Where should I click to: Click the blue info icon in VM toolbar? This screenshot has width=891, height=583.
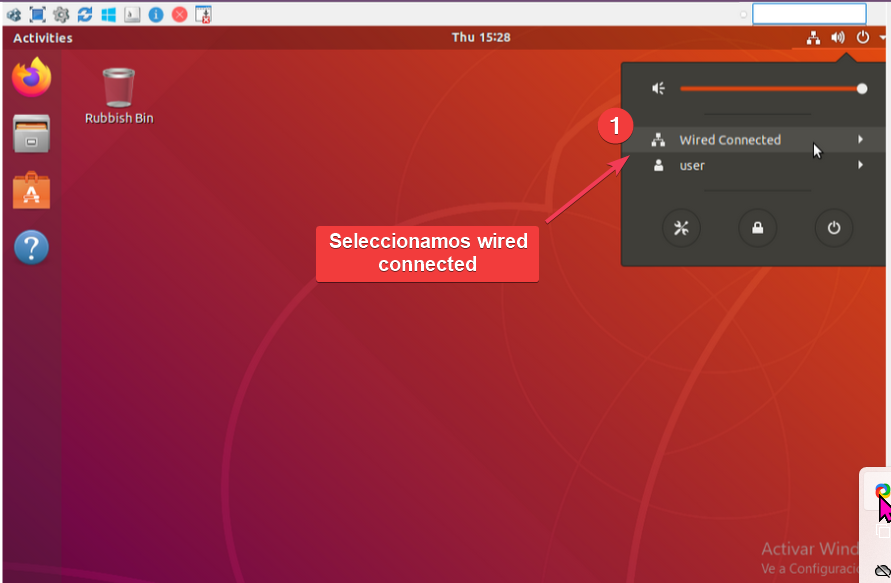pyautogui.click(x=155, y=14)
